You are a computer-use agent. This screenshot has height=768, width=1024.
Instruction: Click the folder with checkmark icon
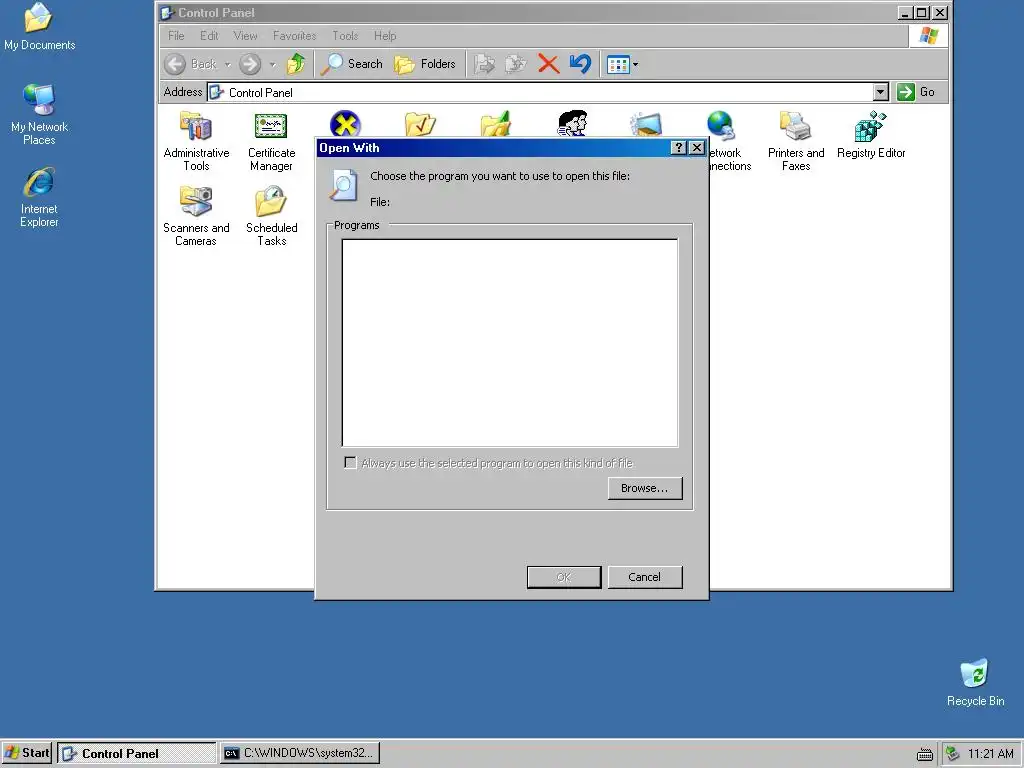click(x=420, y=123)
